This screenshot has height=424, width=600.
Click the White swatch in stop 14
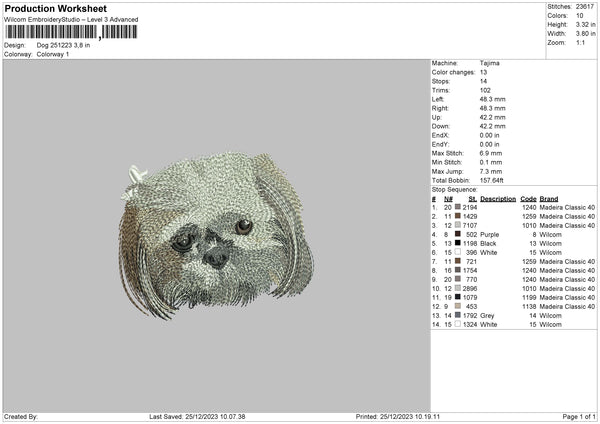[x=458, y=325]
